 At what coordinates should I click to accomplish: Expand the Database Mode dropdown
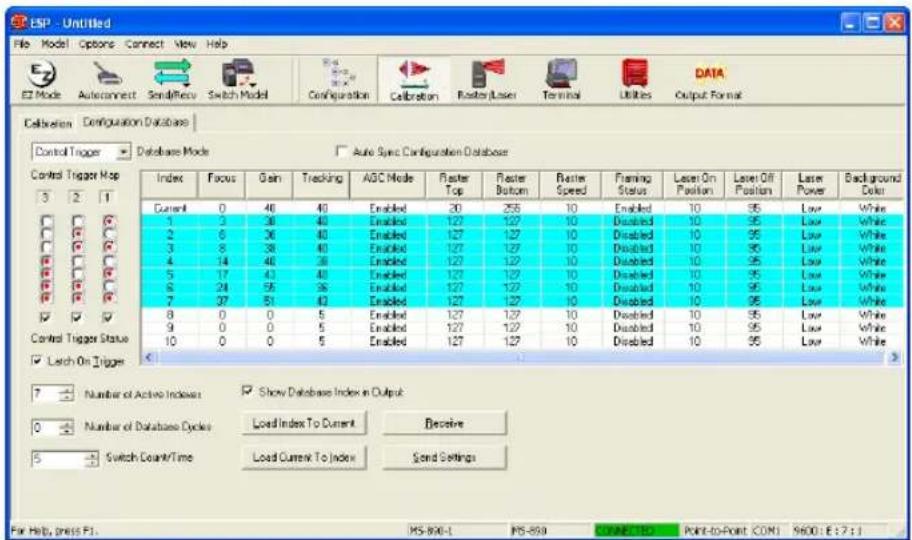pyautogui.click(x=123, y=152)
